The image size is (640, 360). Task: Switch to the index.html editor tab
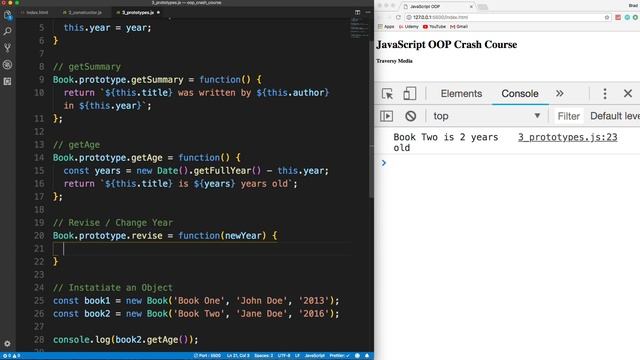point(35,13)
